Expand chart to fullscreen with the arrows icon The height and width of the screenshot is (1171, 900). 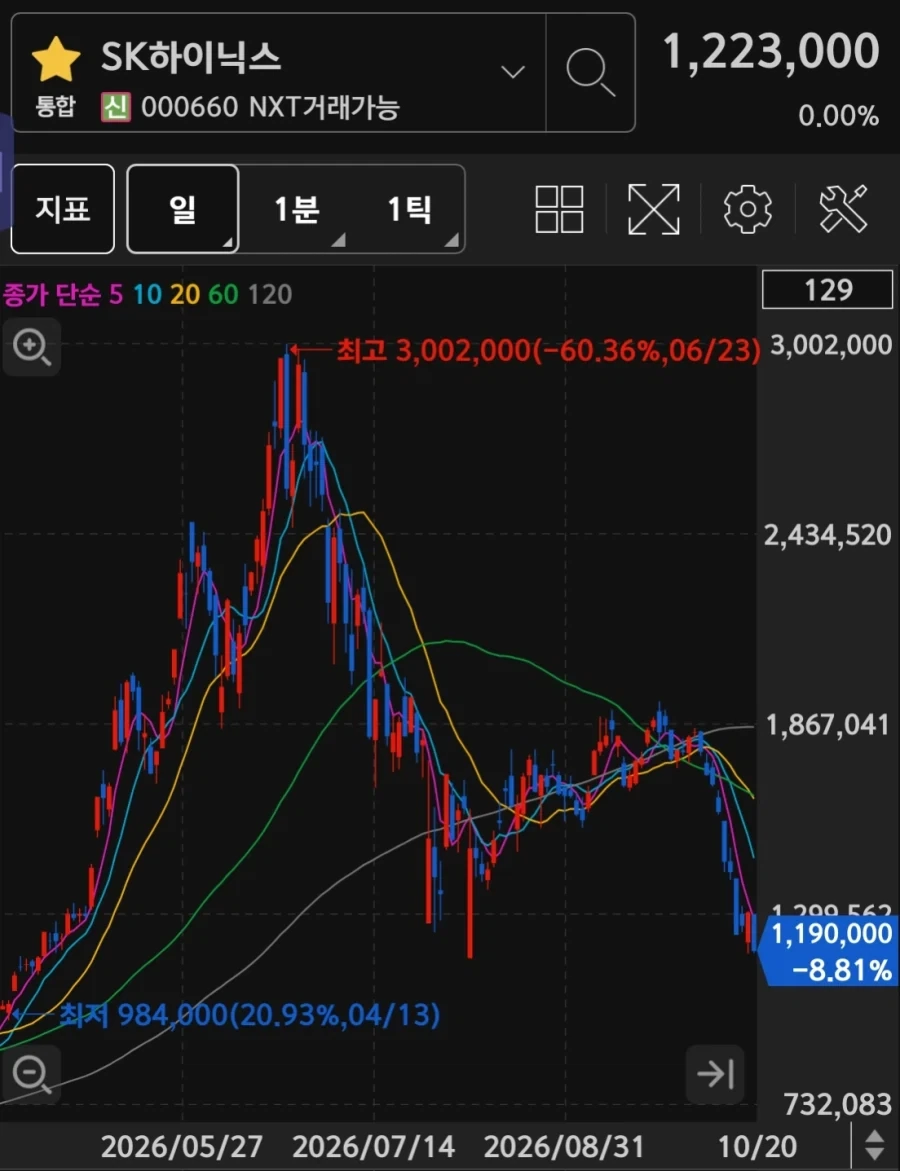[x=654, y=209]
